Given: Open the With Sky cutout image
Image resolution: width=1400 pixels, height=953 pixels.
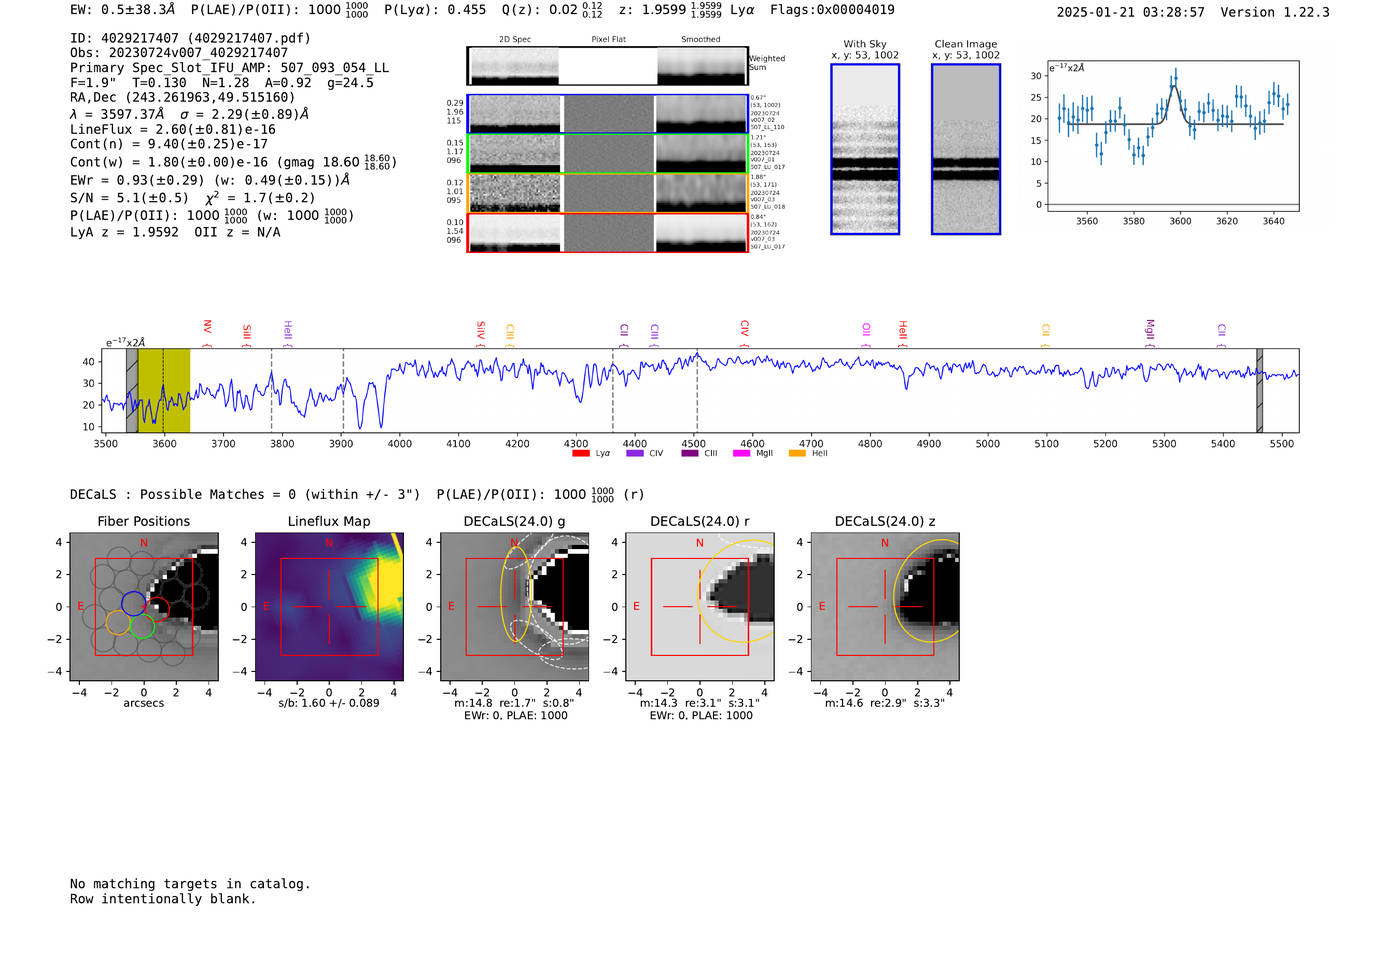Looking at the screenshot, I should tap(865, 149).
